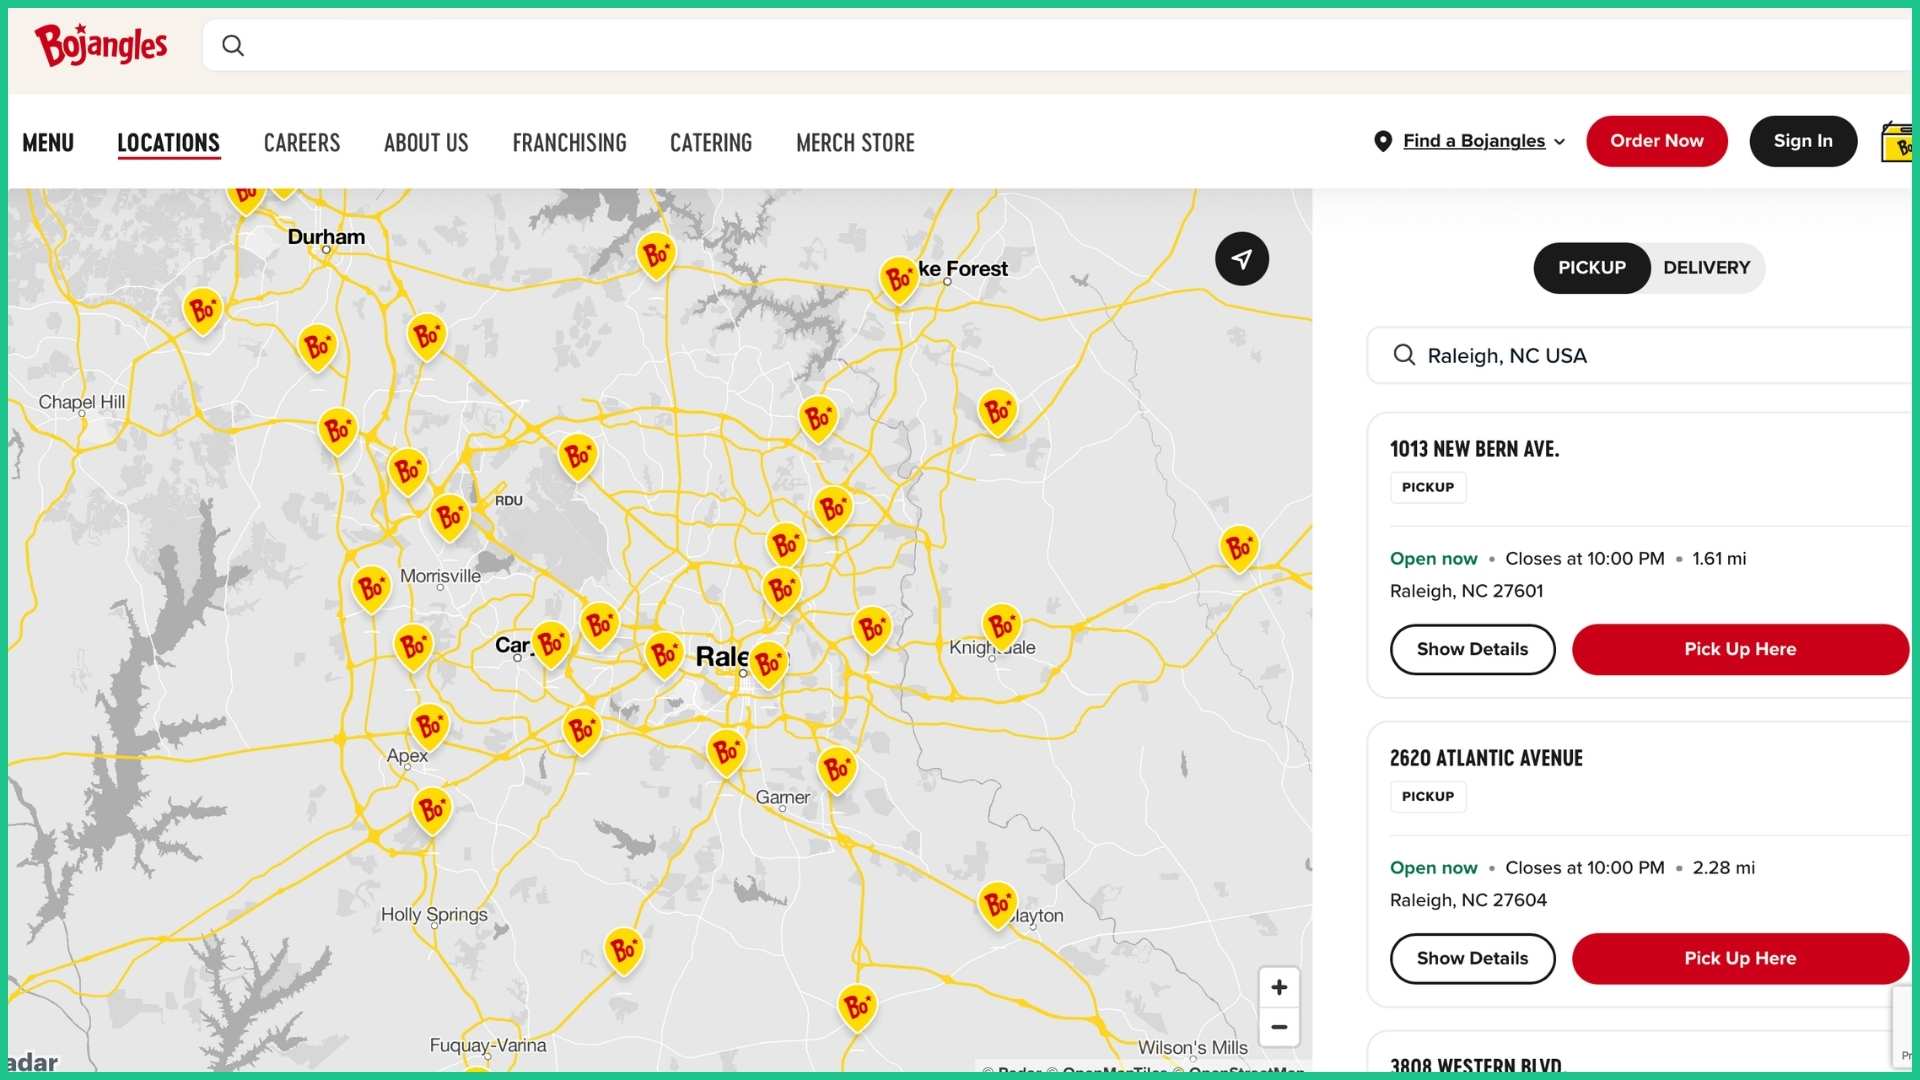Viewport: 1920px width, 1080px height.
Task: Select the Bo map pin near Knightdale
Action: point(1001,627)
